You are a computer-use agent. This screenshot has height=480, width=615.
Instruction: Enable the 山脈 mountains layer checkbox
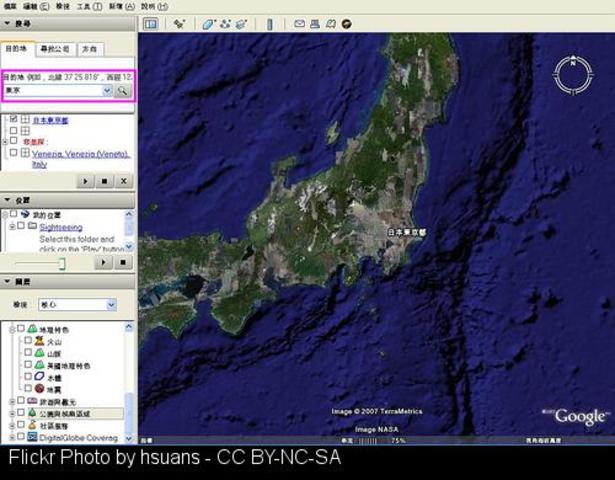(x=28, y=352)
